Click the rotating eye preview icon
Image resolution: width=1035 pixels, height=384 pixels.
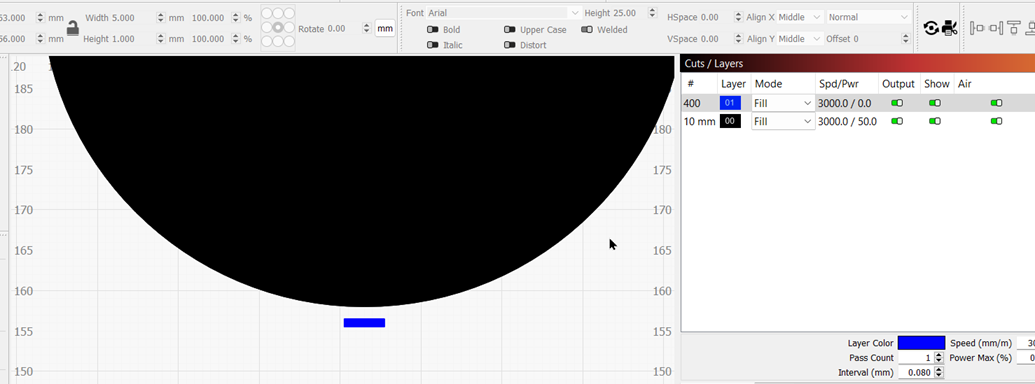tap(931, 28)
